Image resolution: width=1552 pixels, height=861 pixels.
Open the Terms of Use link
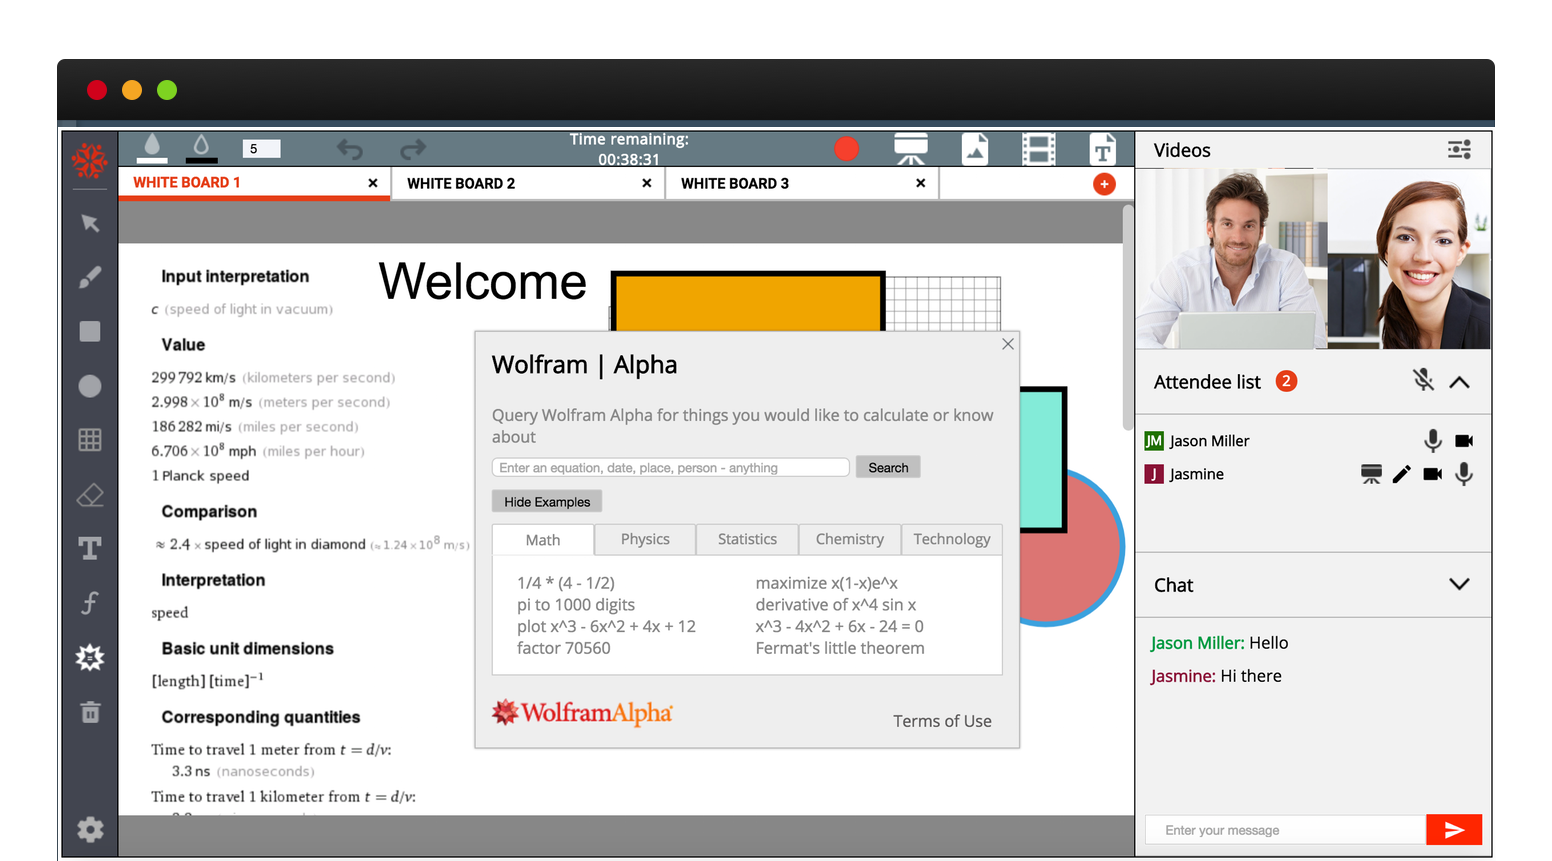coord(942,721)
